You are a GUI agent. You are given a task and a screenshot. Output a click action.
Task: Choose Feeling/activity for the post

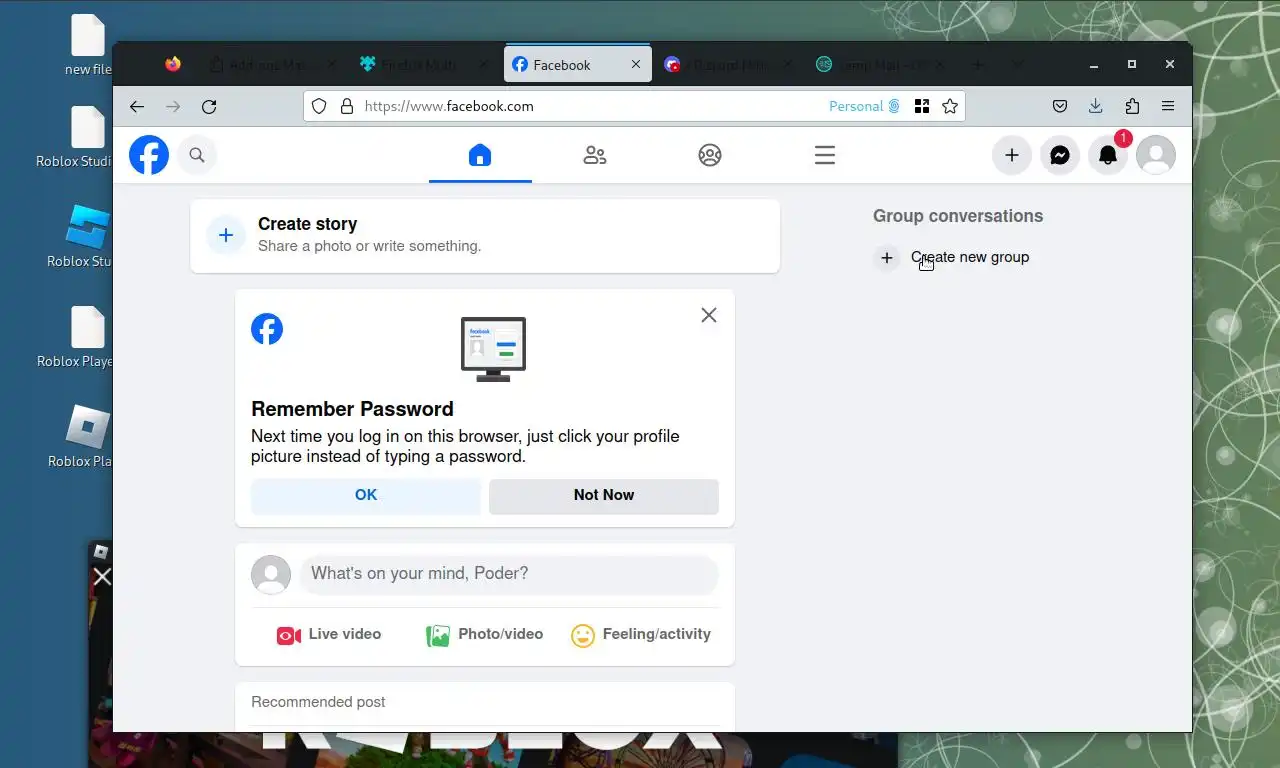tap(641, 635)
